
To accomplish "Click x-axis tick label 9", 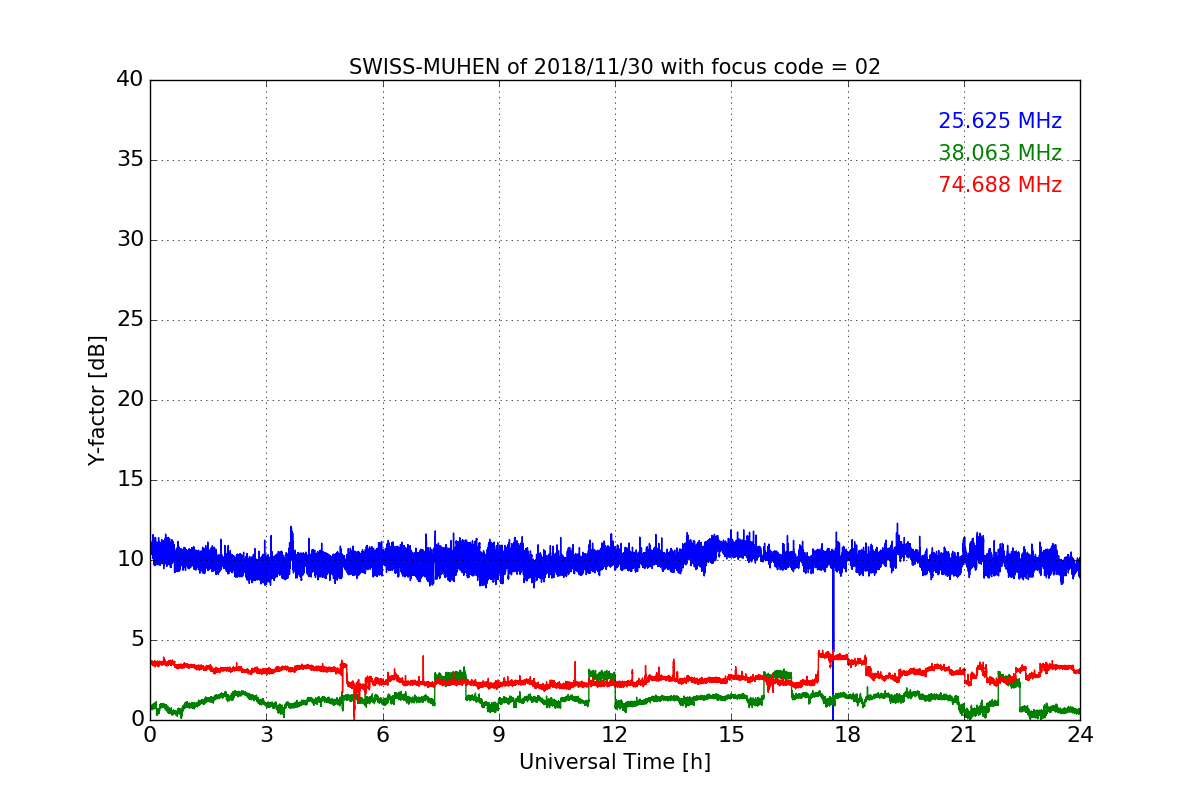I will tap(499, 734).
